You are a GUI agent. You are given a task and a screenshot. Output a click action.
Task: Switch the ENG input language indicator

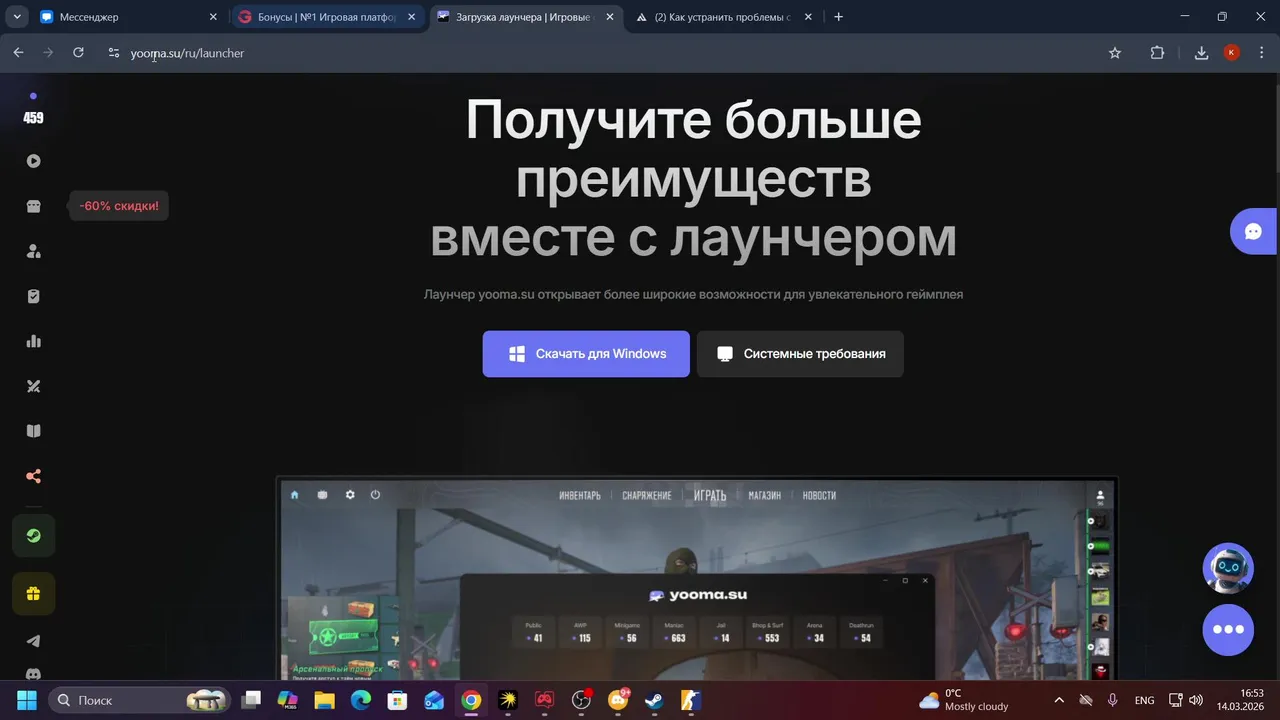point(1144,700)
